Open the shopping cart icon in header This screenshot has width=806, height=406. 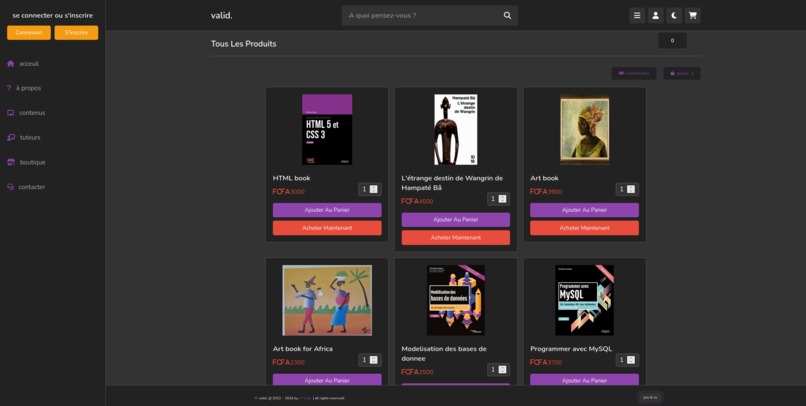(692, 15)
